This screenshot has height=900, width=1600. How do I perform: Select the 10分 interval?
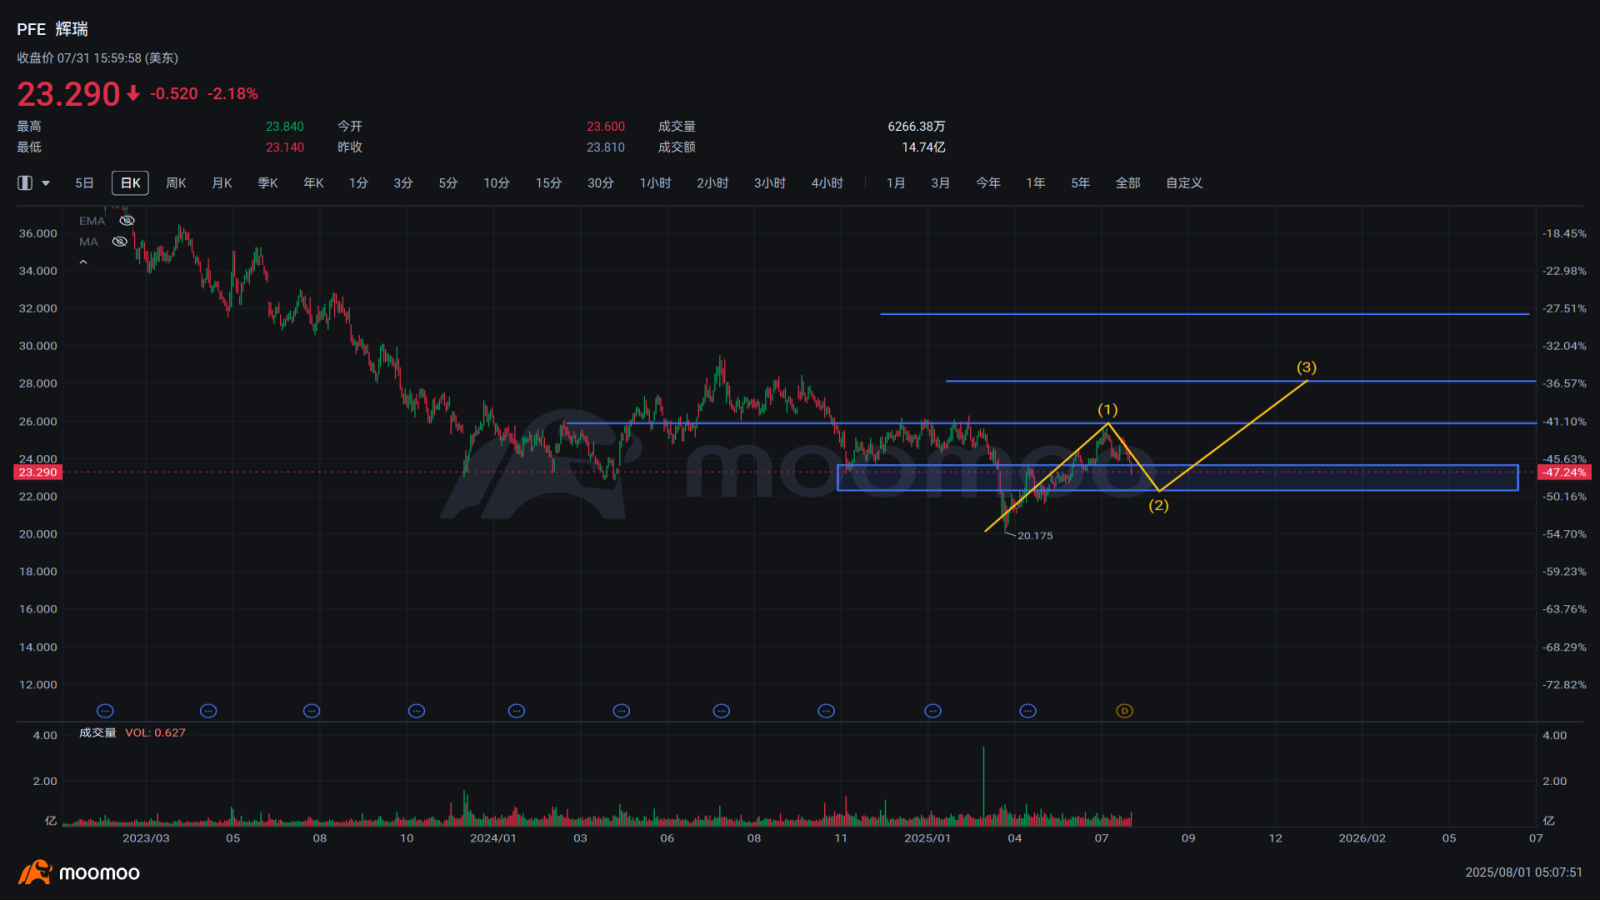tap(497, 183)
